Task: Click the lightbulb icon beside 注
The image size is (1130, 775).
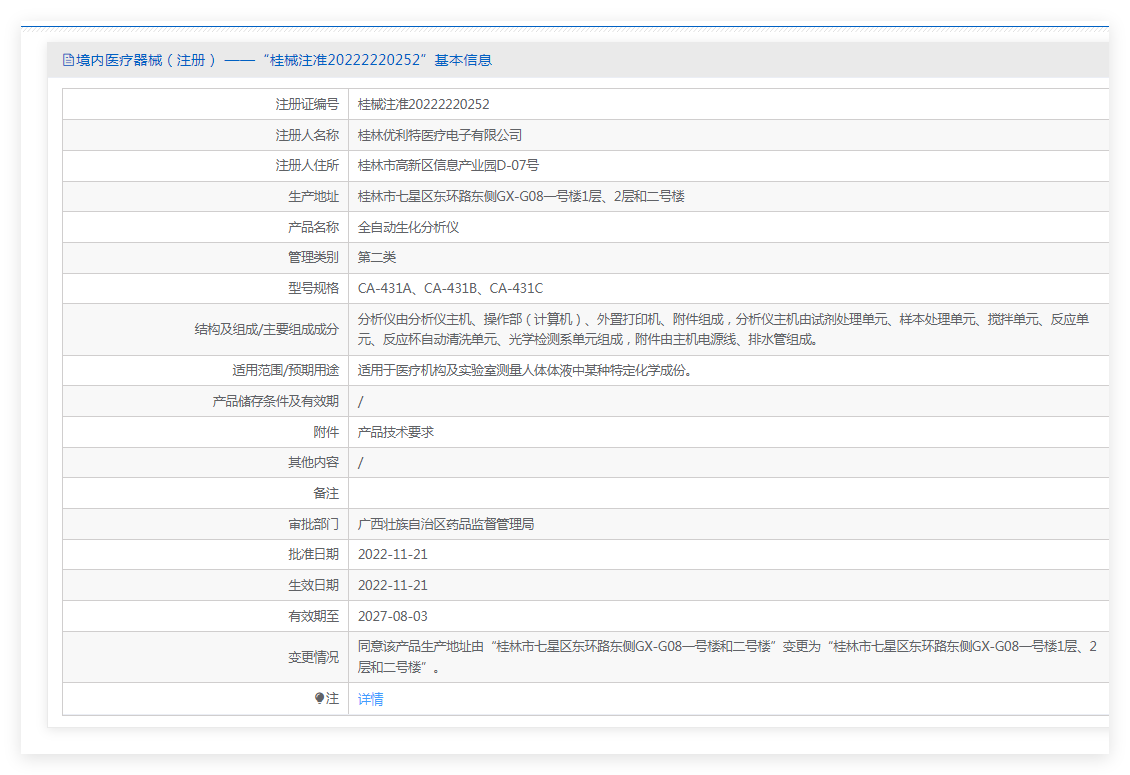Action: point(320,699)
